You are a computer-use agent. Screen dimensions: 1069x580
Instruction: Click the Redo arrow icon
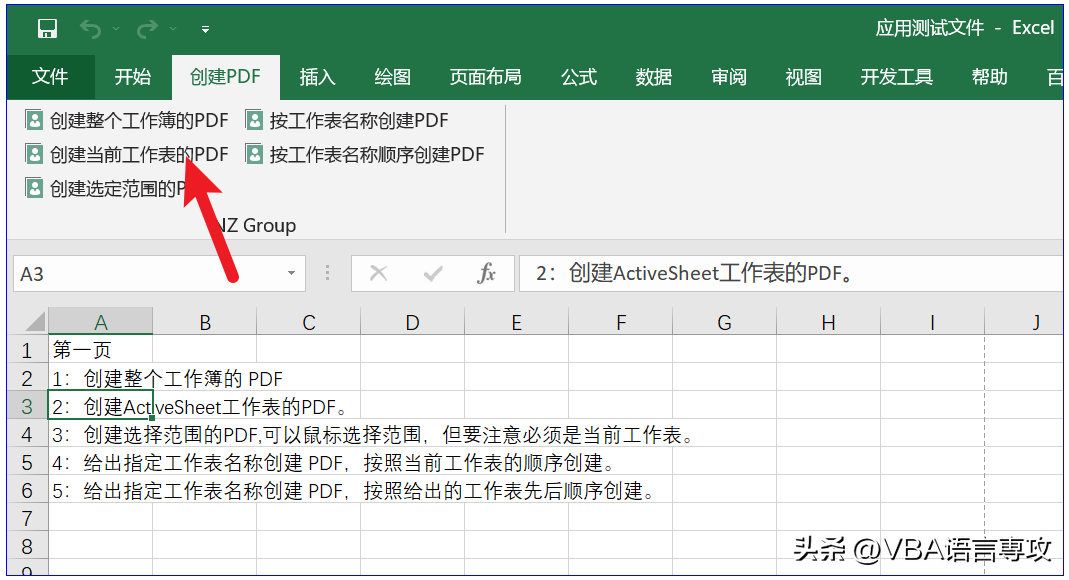pos(147,29)
